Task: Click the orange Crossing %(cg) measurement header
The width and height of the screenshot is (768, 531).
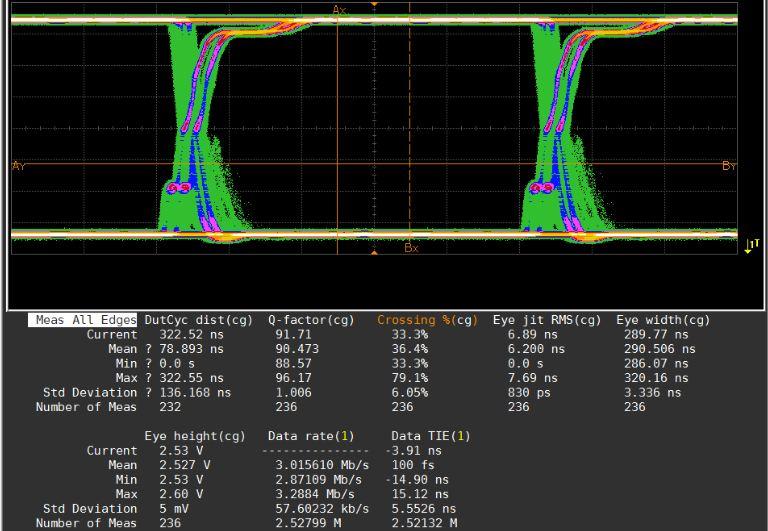Action: tap(427, 320)
